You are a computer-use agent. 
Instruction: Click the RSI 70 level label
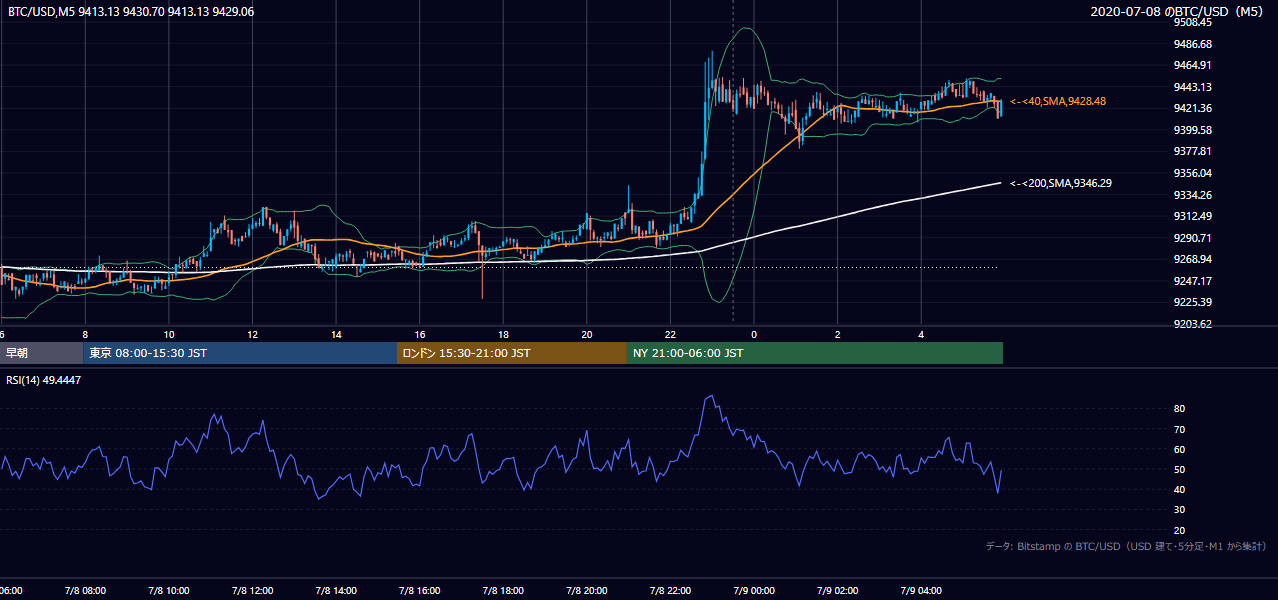click(x=1180, y=430)
